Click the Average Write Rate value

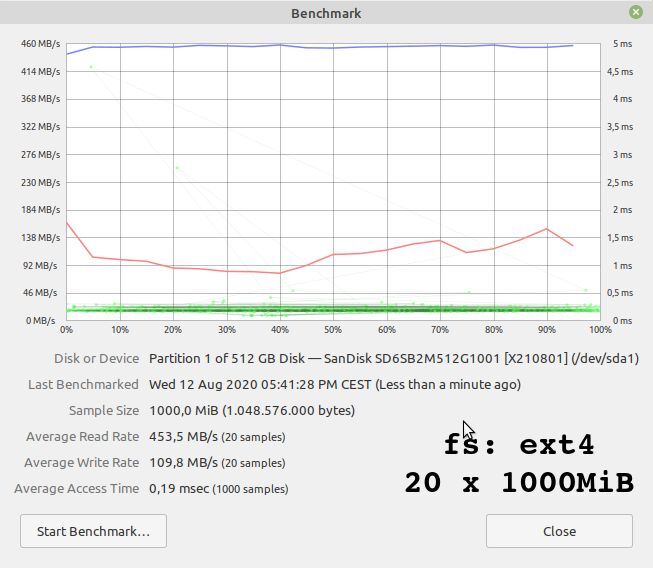tap(217, 462)
